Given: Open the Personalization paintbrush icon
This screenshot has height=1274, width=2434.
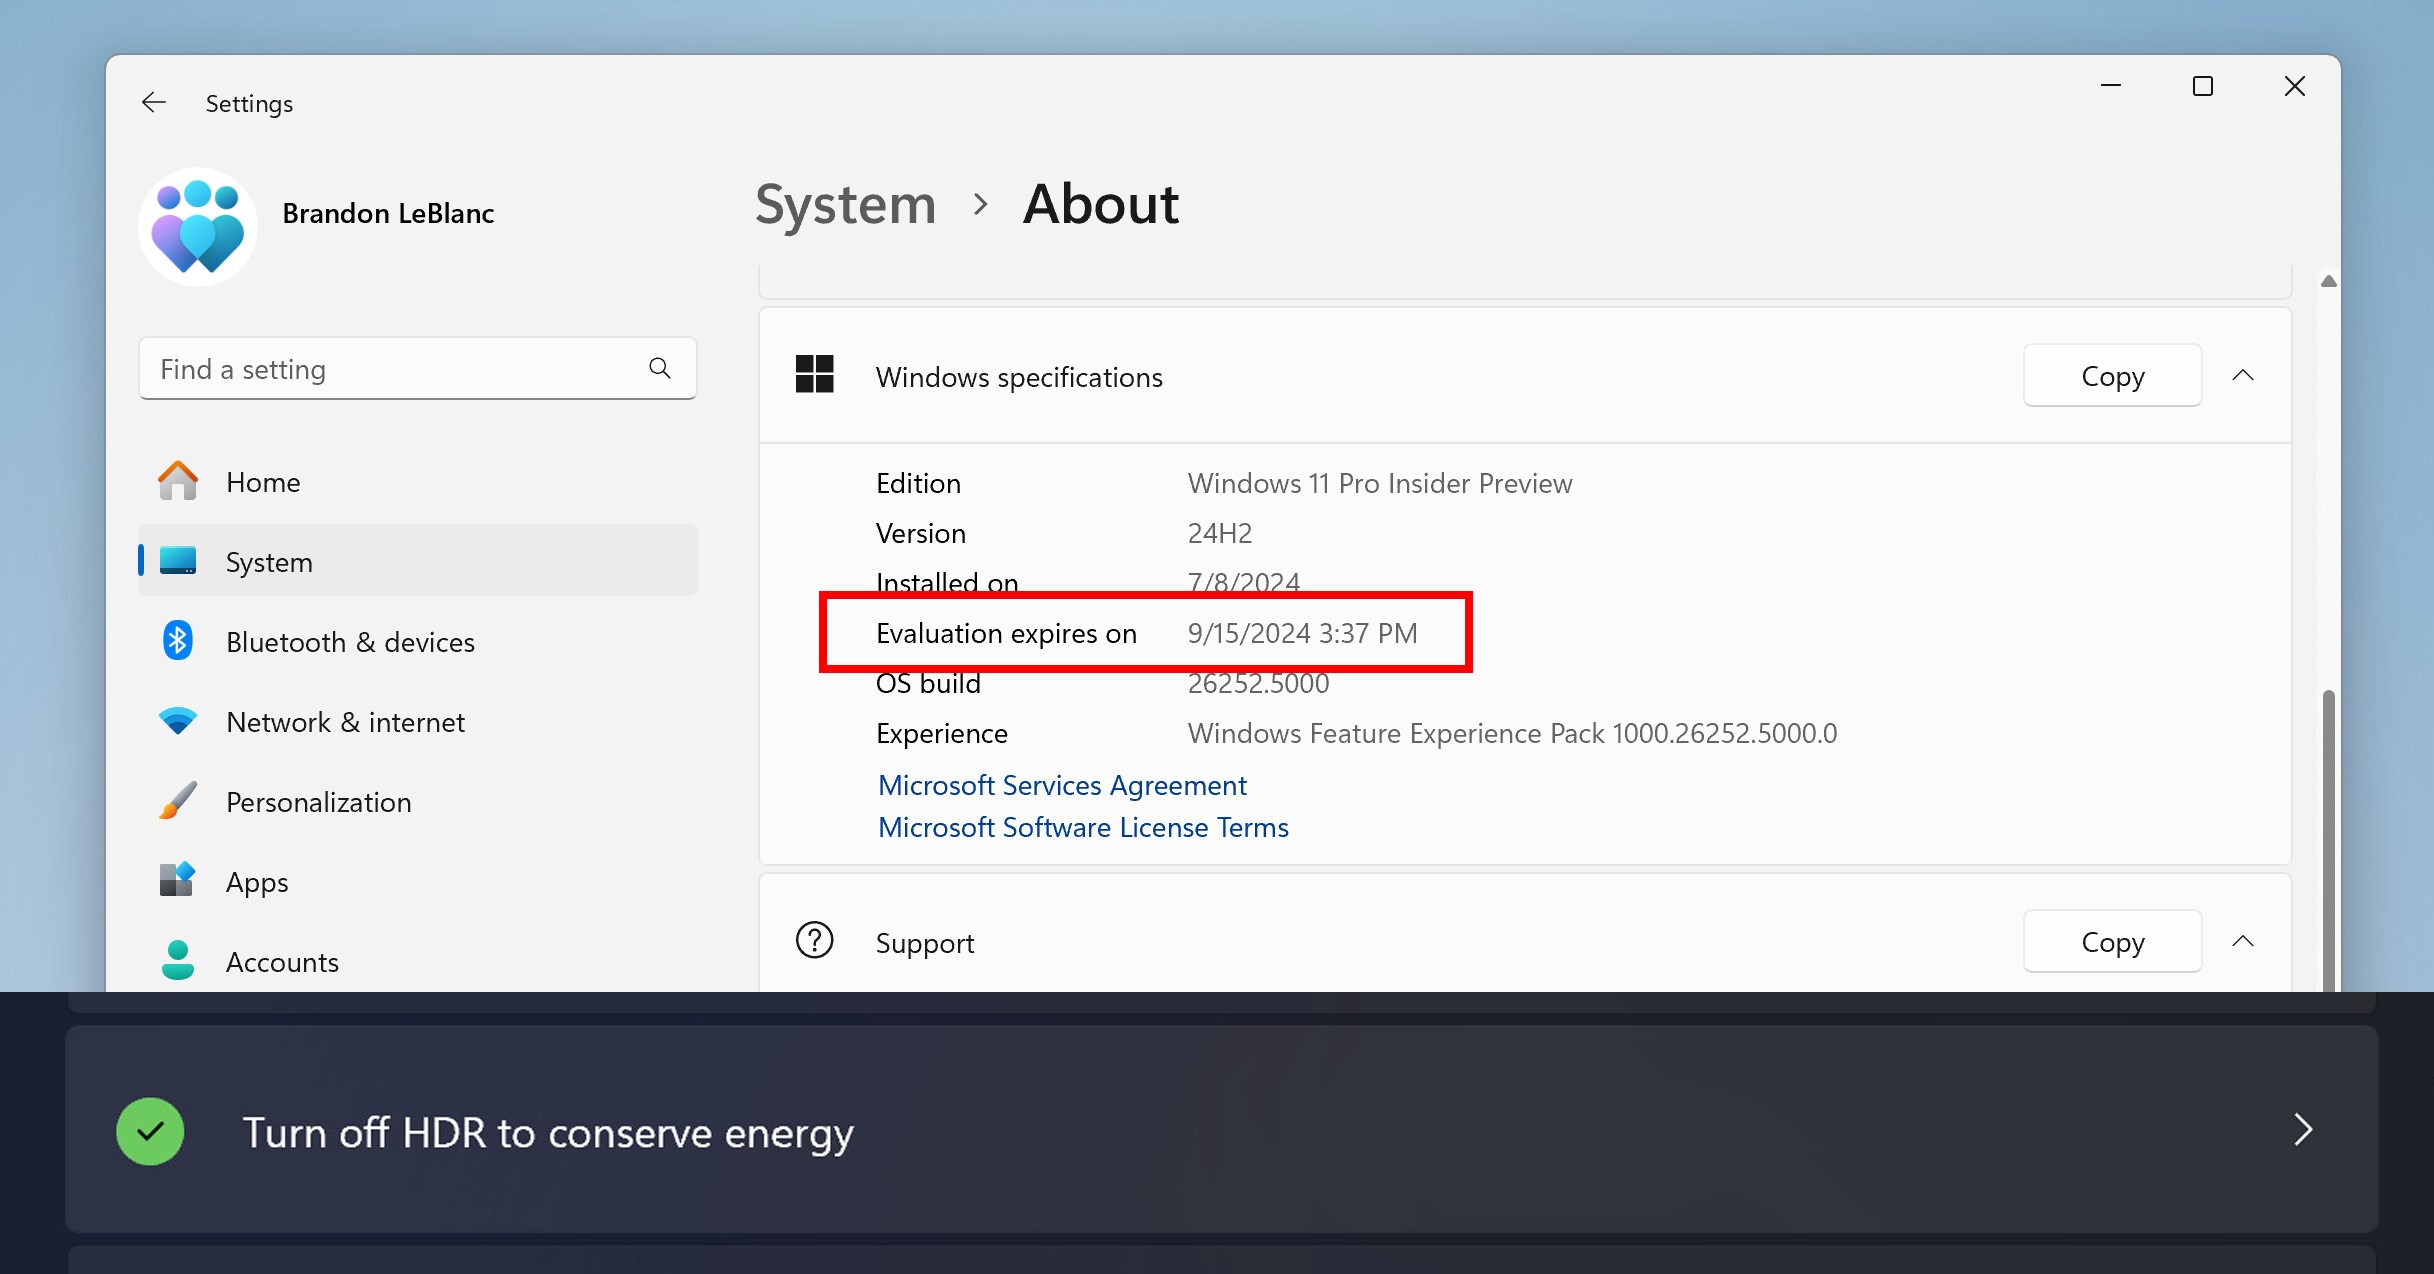Looking at the screenshot, I should pyautogui.click(x=178, y=801).
